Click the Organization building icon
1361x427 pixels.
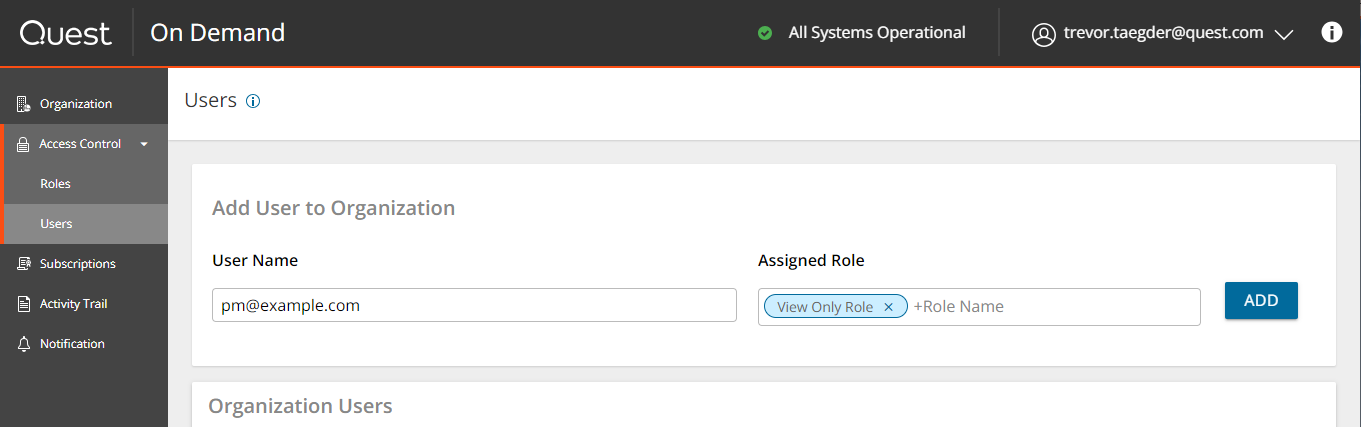(24, 104)
